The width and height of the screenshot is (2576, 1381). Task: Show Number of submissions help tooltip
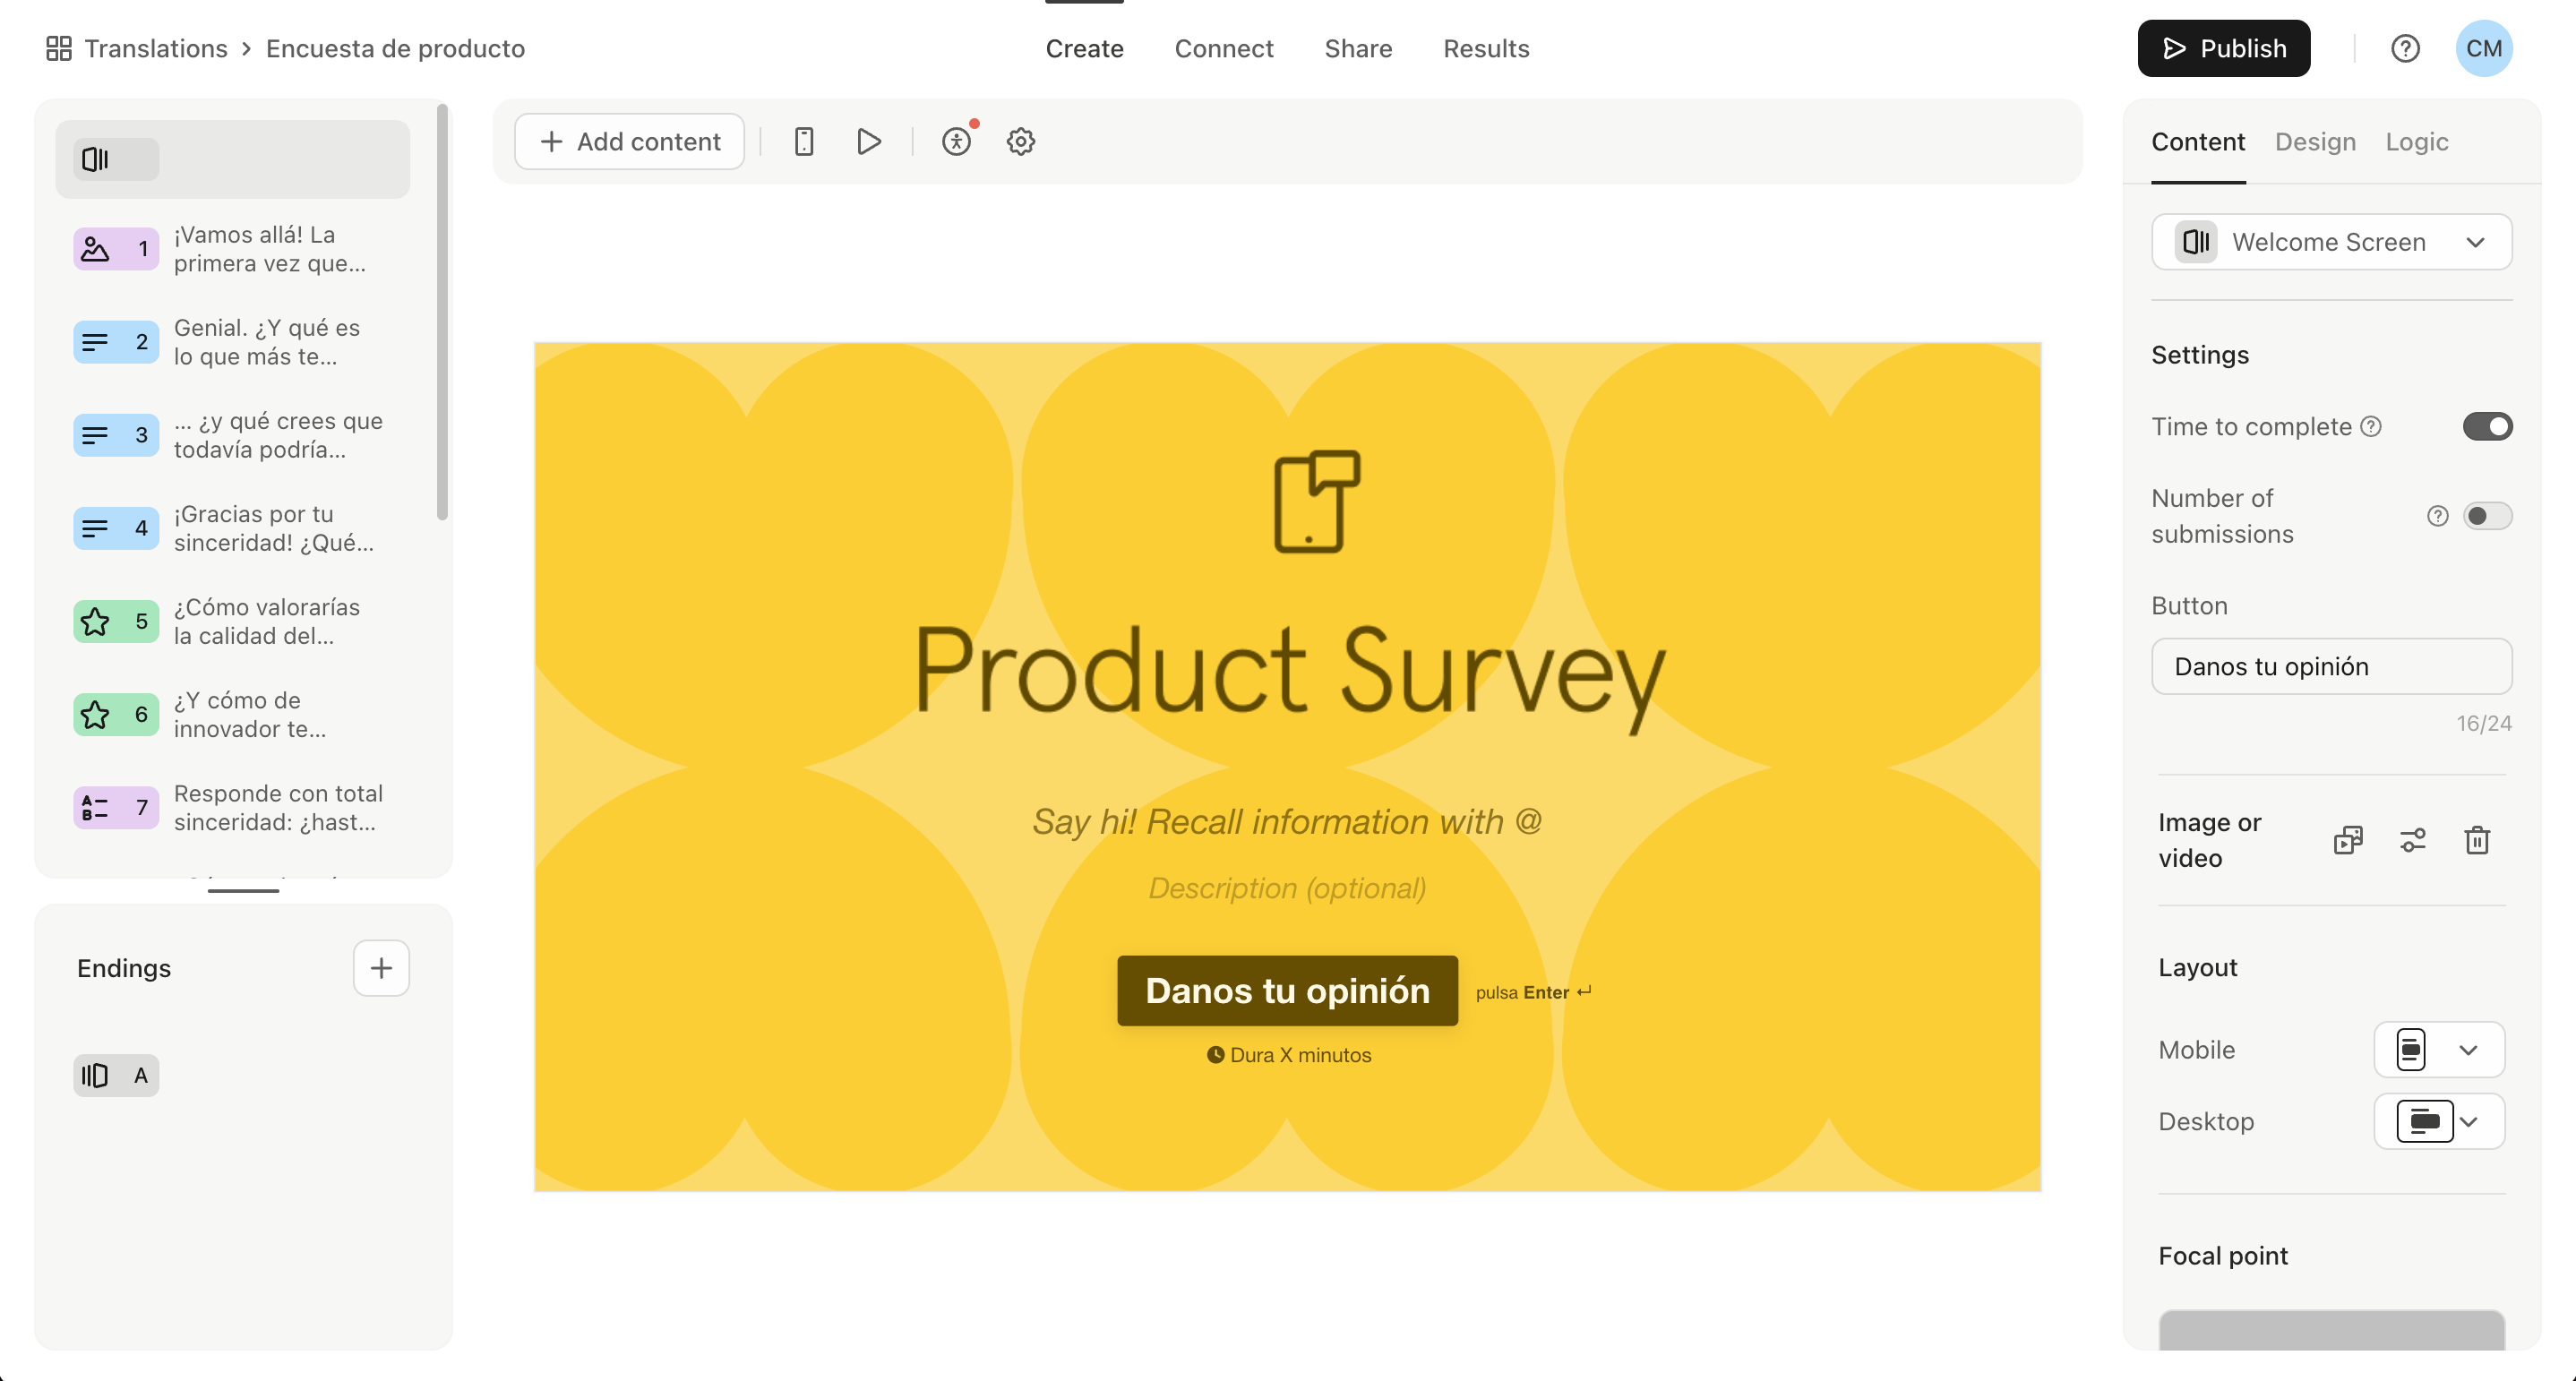click(x=2437, y=515)
